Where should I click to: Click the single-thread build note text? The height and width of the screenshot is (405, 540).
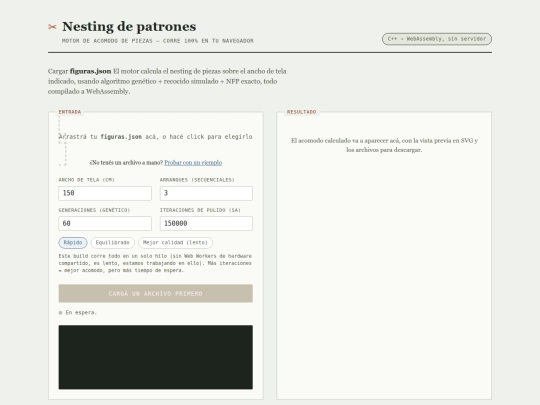(x=155, y=263)
